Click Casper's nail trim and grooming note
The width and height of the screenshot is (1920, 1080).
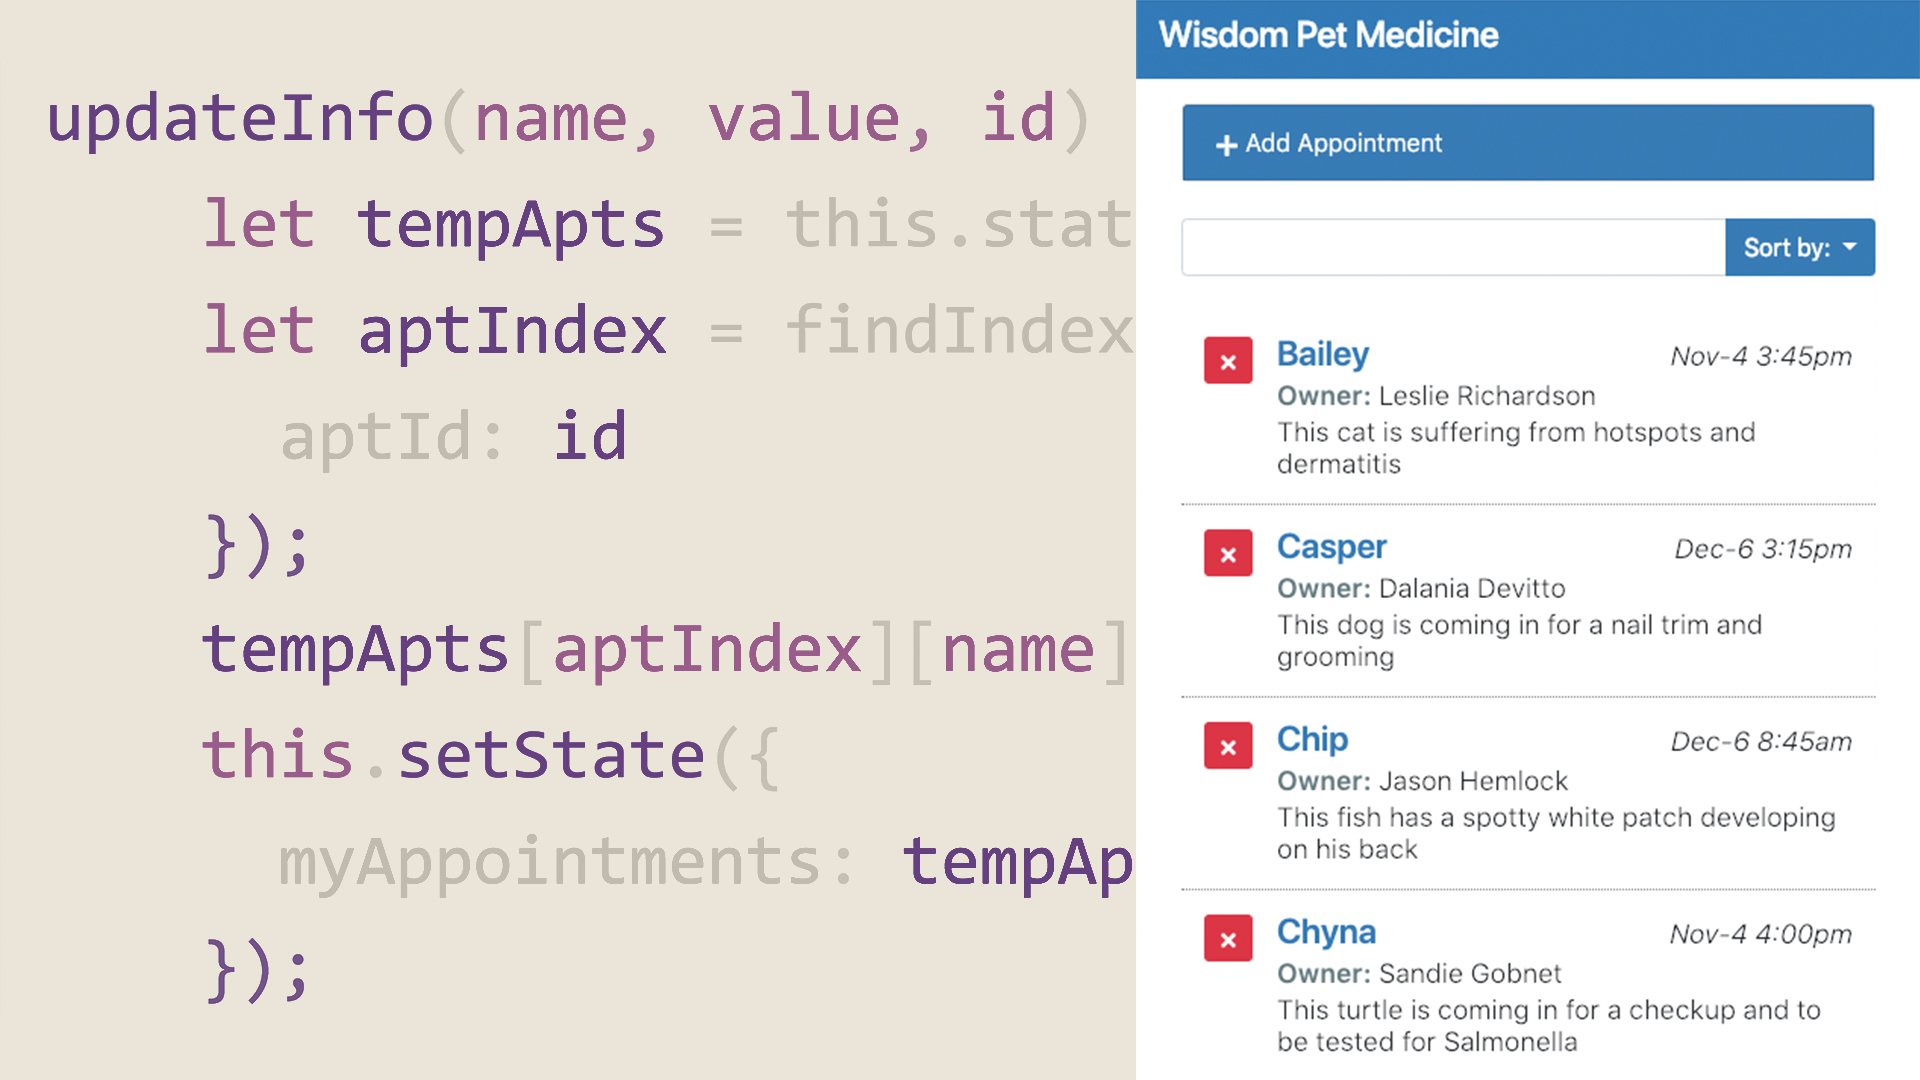[x=1519, y=641]
